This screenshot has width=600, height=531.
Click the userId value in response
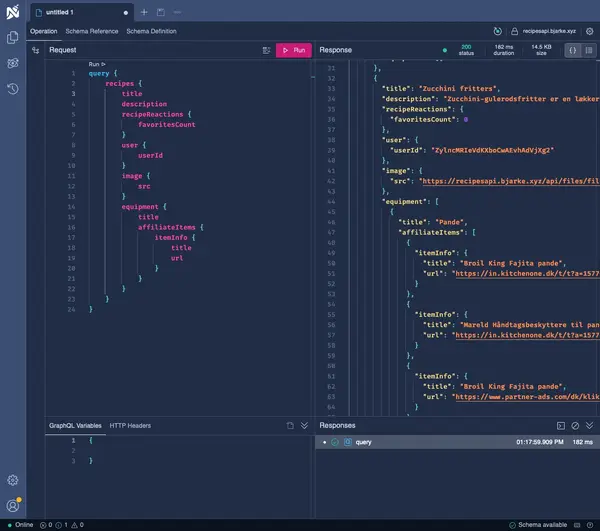[x=492, y=150]
